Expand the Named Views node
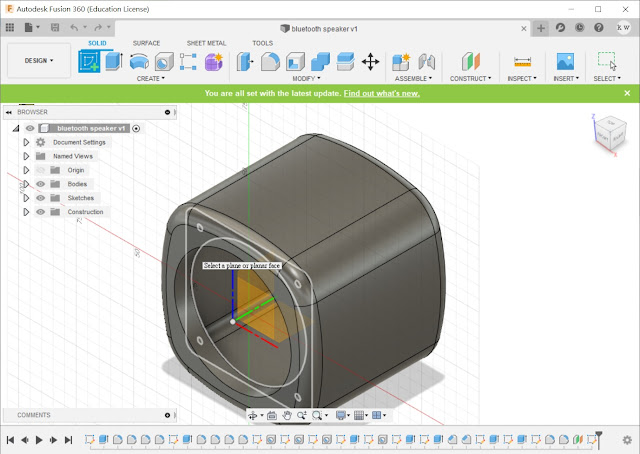The image size is (640, 454). tap(26, 156)
